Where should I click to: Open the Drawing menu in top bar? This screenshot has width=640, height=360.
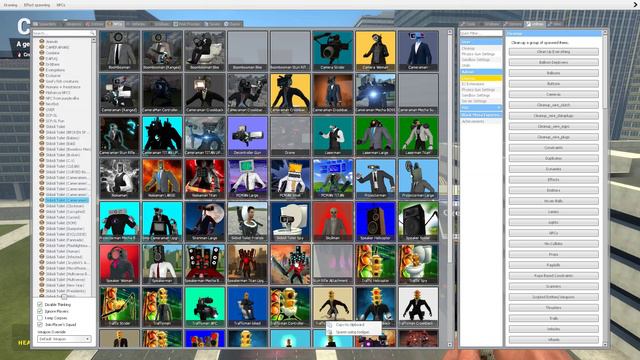[11, 5]
